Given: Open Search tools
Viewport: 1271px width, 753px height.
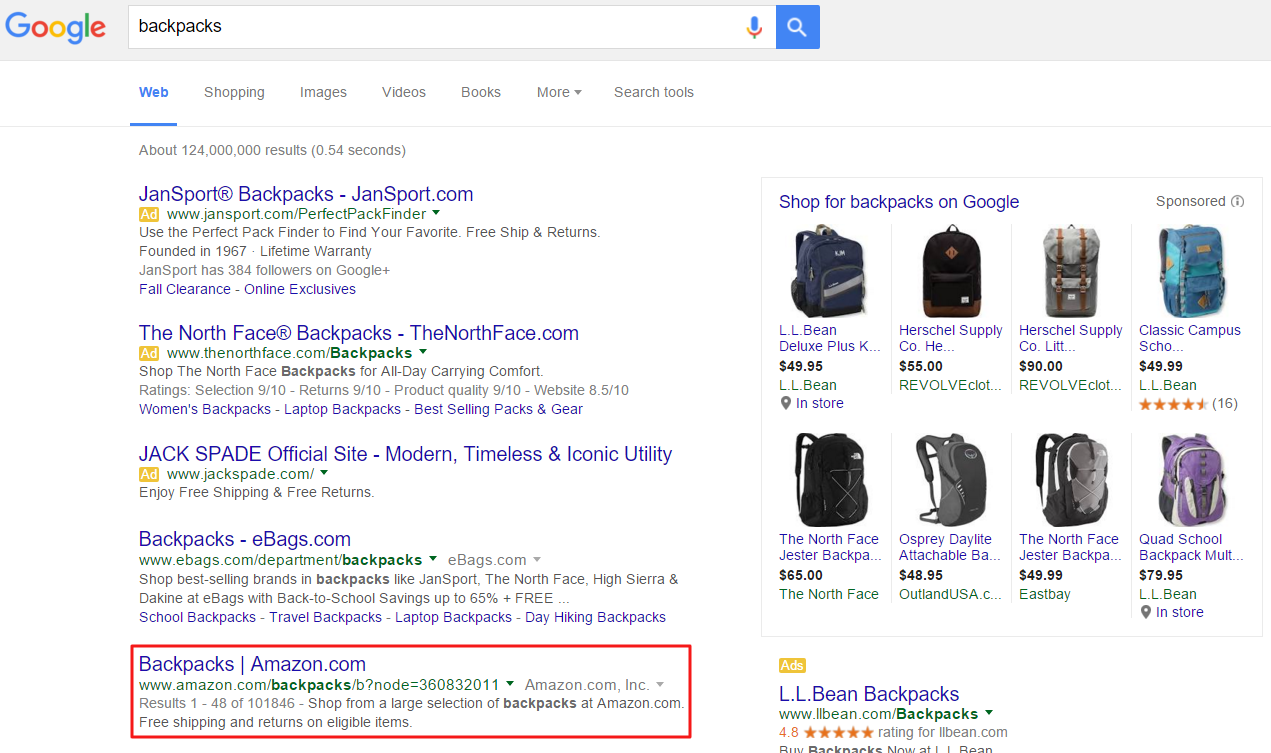Looking at the screenshot, I should coord(653,92).
